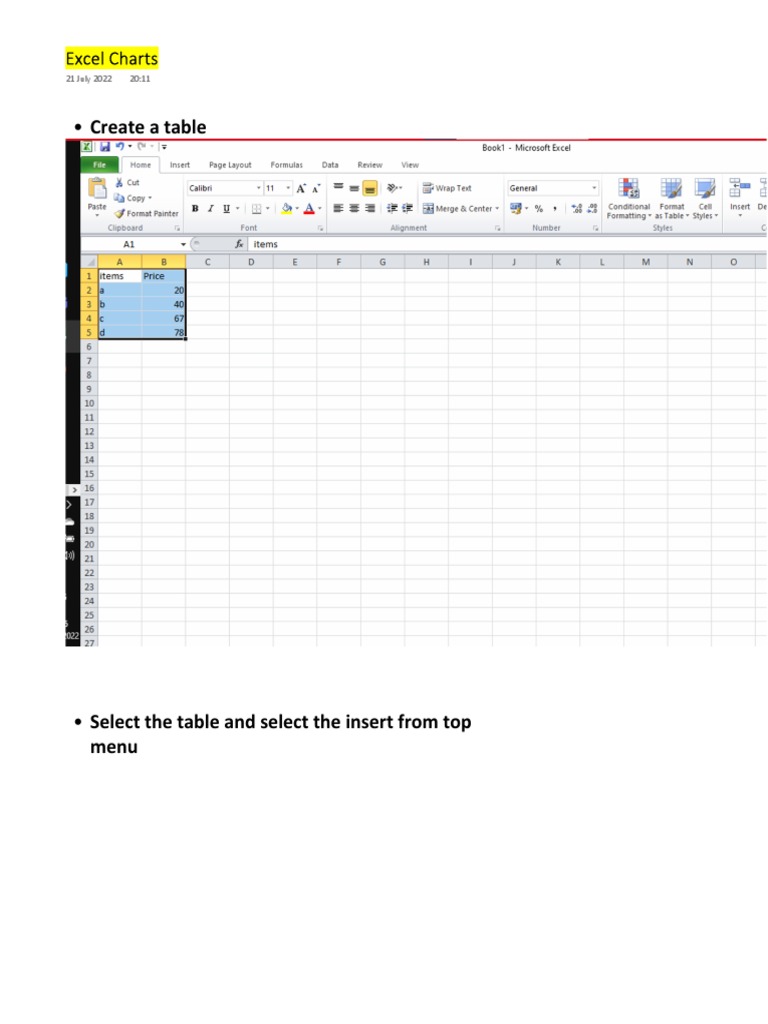Undo the last action in Quick Access Toolbar
The height and width of the screenshot is (1024, 768).
(x=120, y=147)
